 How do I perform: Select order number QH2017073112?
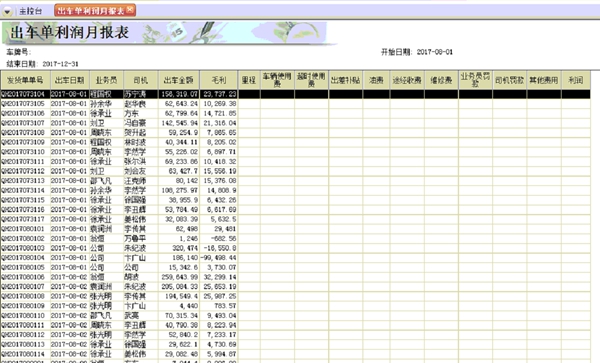tap(23, 171)
